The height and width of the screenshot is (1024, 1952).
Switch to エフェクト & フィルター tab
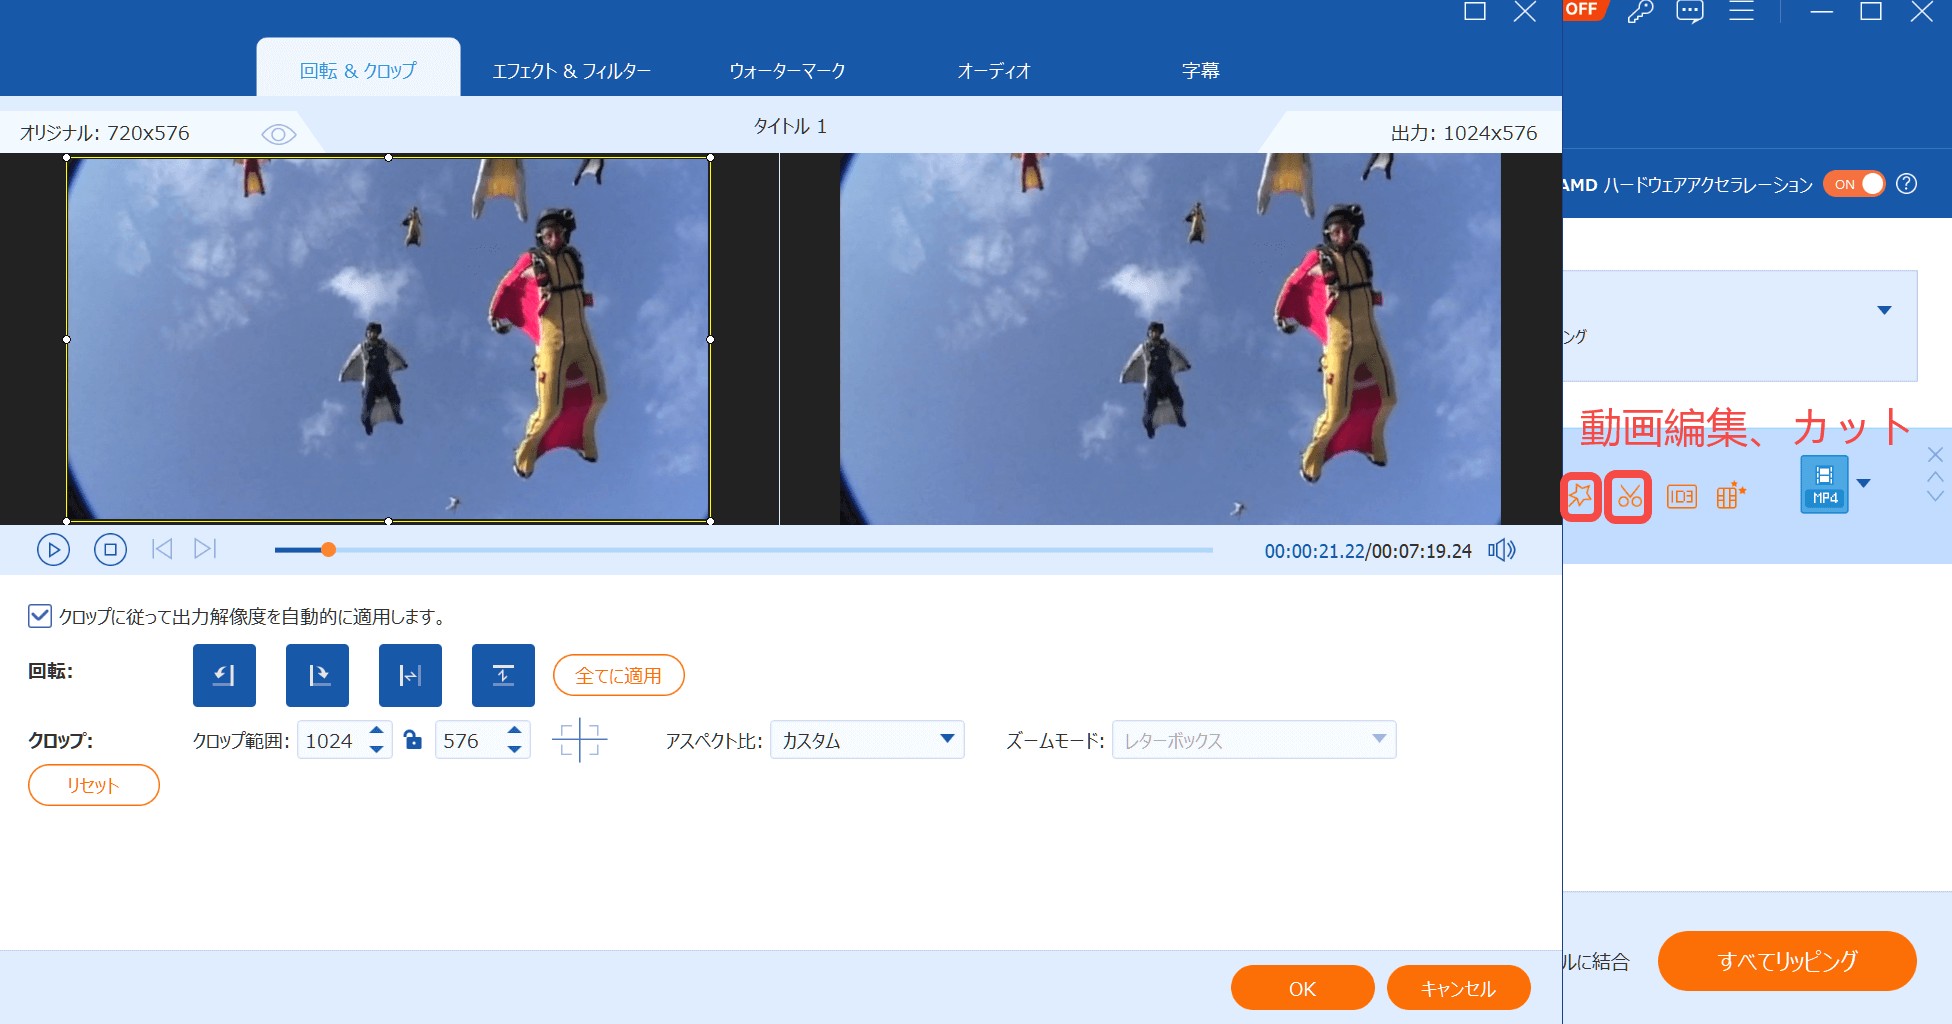(x=571, y=71)
